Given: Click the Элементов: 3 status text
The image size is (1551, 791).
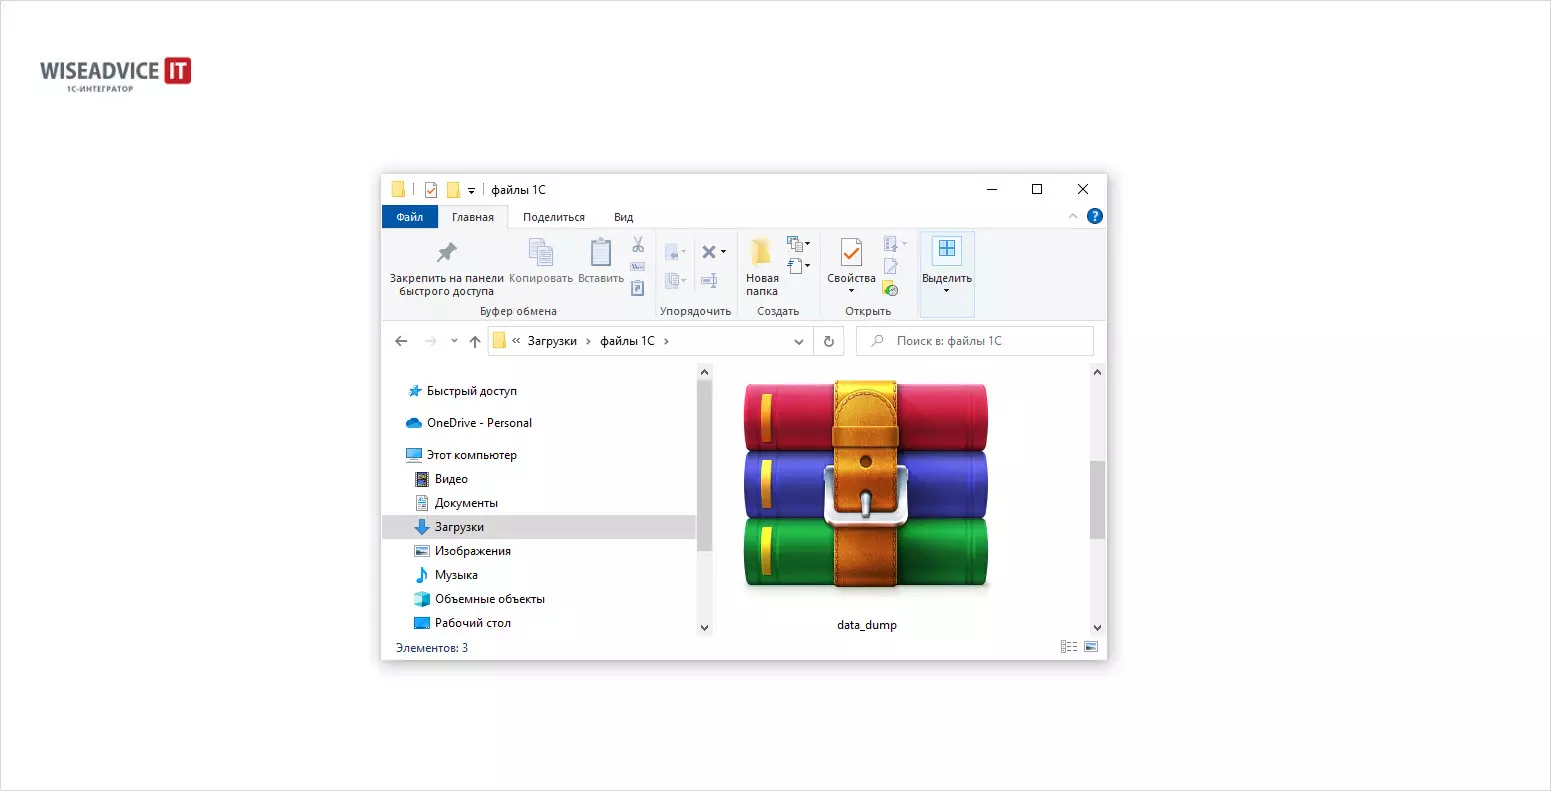Looking at the screenshot, I should 432,648.
